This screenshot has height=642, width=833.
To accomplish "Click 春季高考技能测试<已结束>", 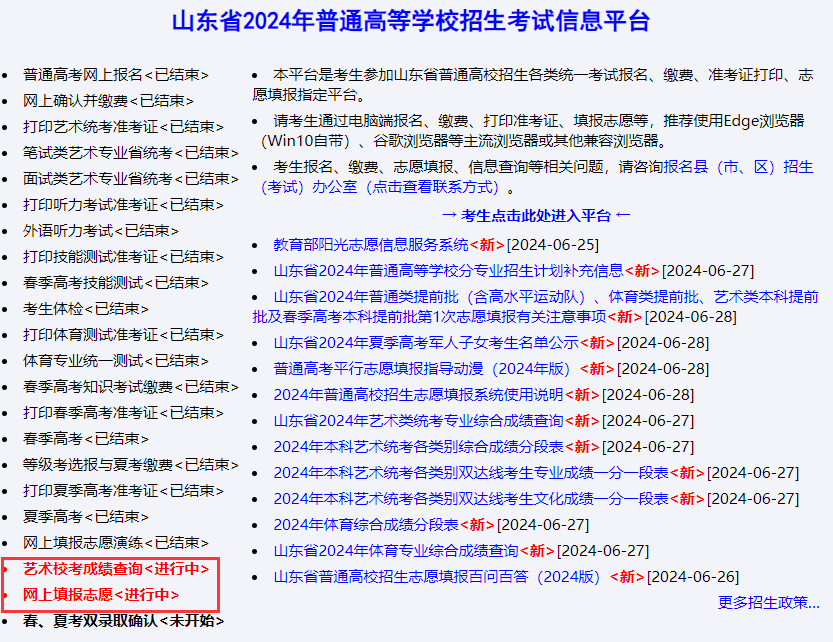I will pos(115,283).
